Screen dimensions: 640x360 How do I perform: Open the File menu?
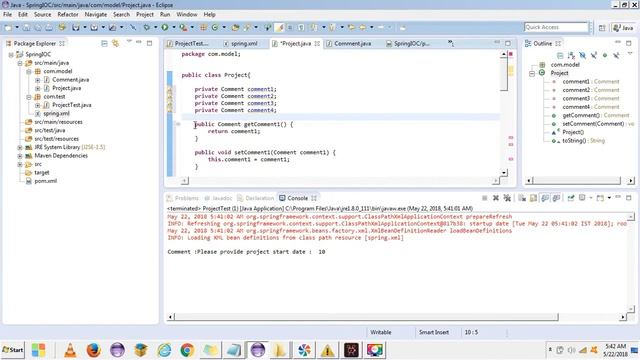7,14
